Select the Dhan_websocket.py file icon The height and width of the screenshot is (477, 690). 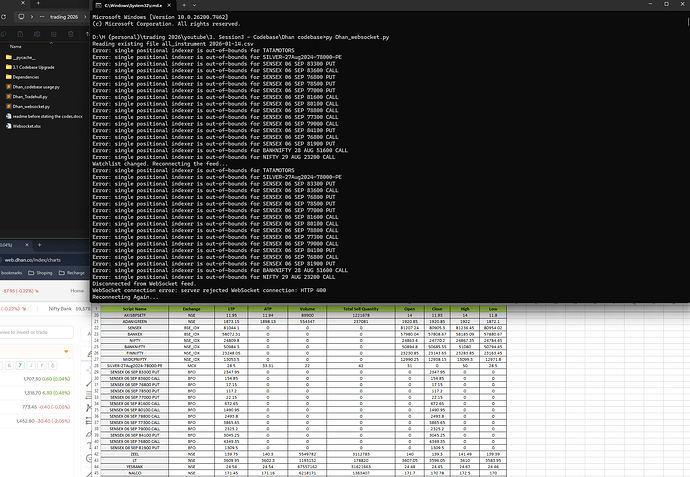coord(9,106)
